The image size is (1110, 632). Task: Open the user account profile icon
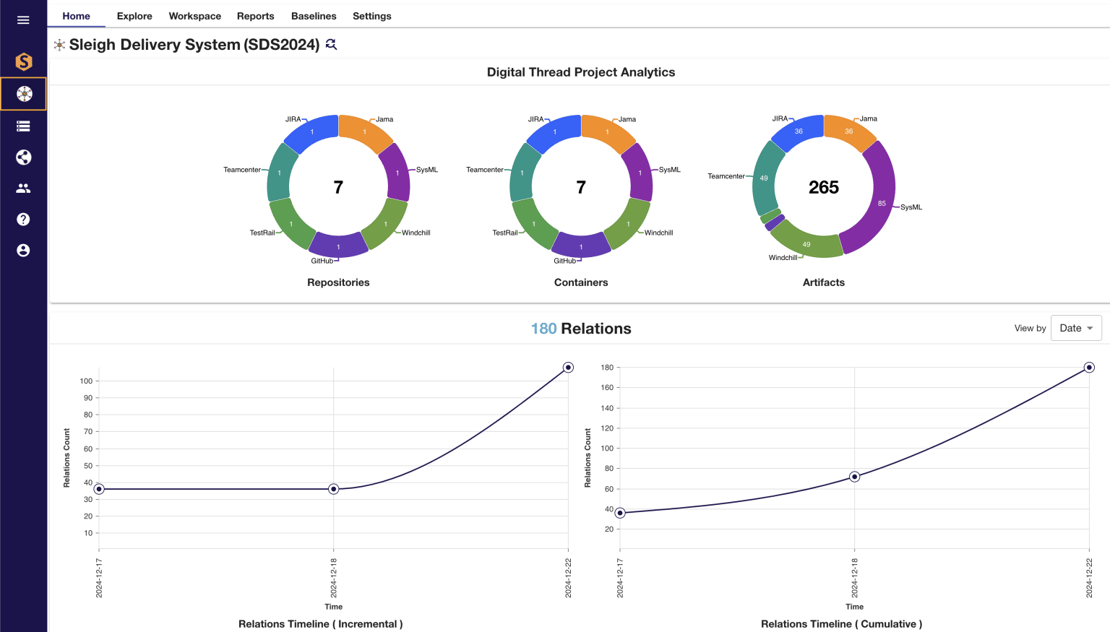(x=23, y=251)
